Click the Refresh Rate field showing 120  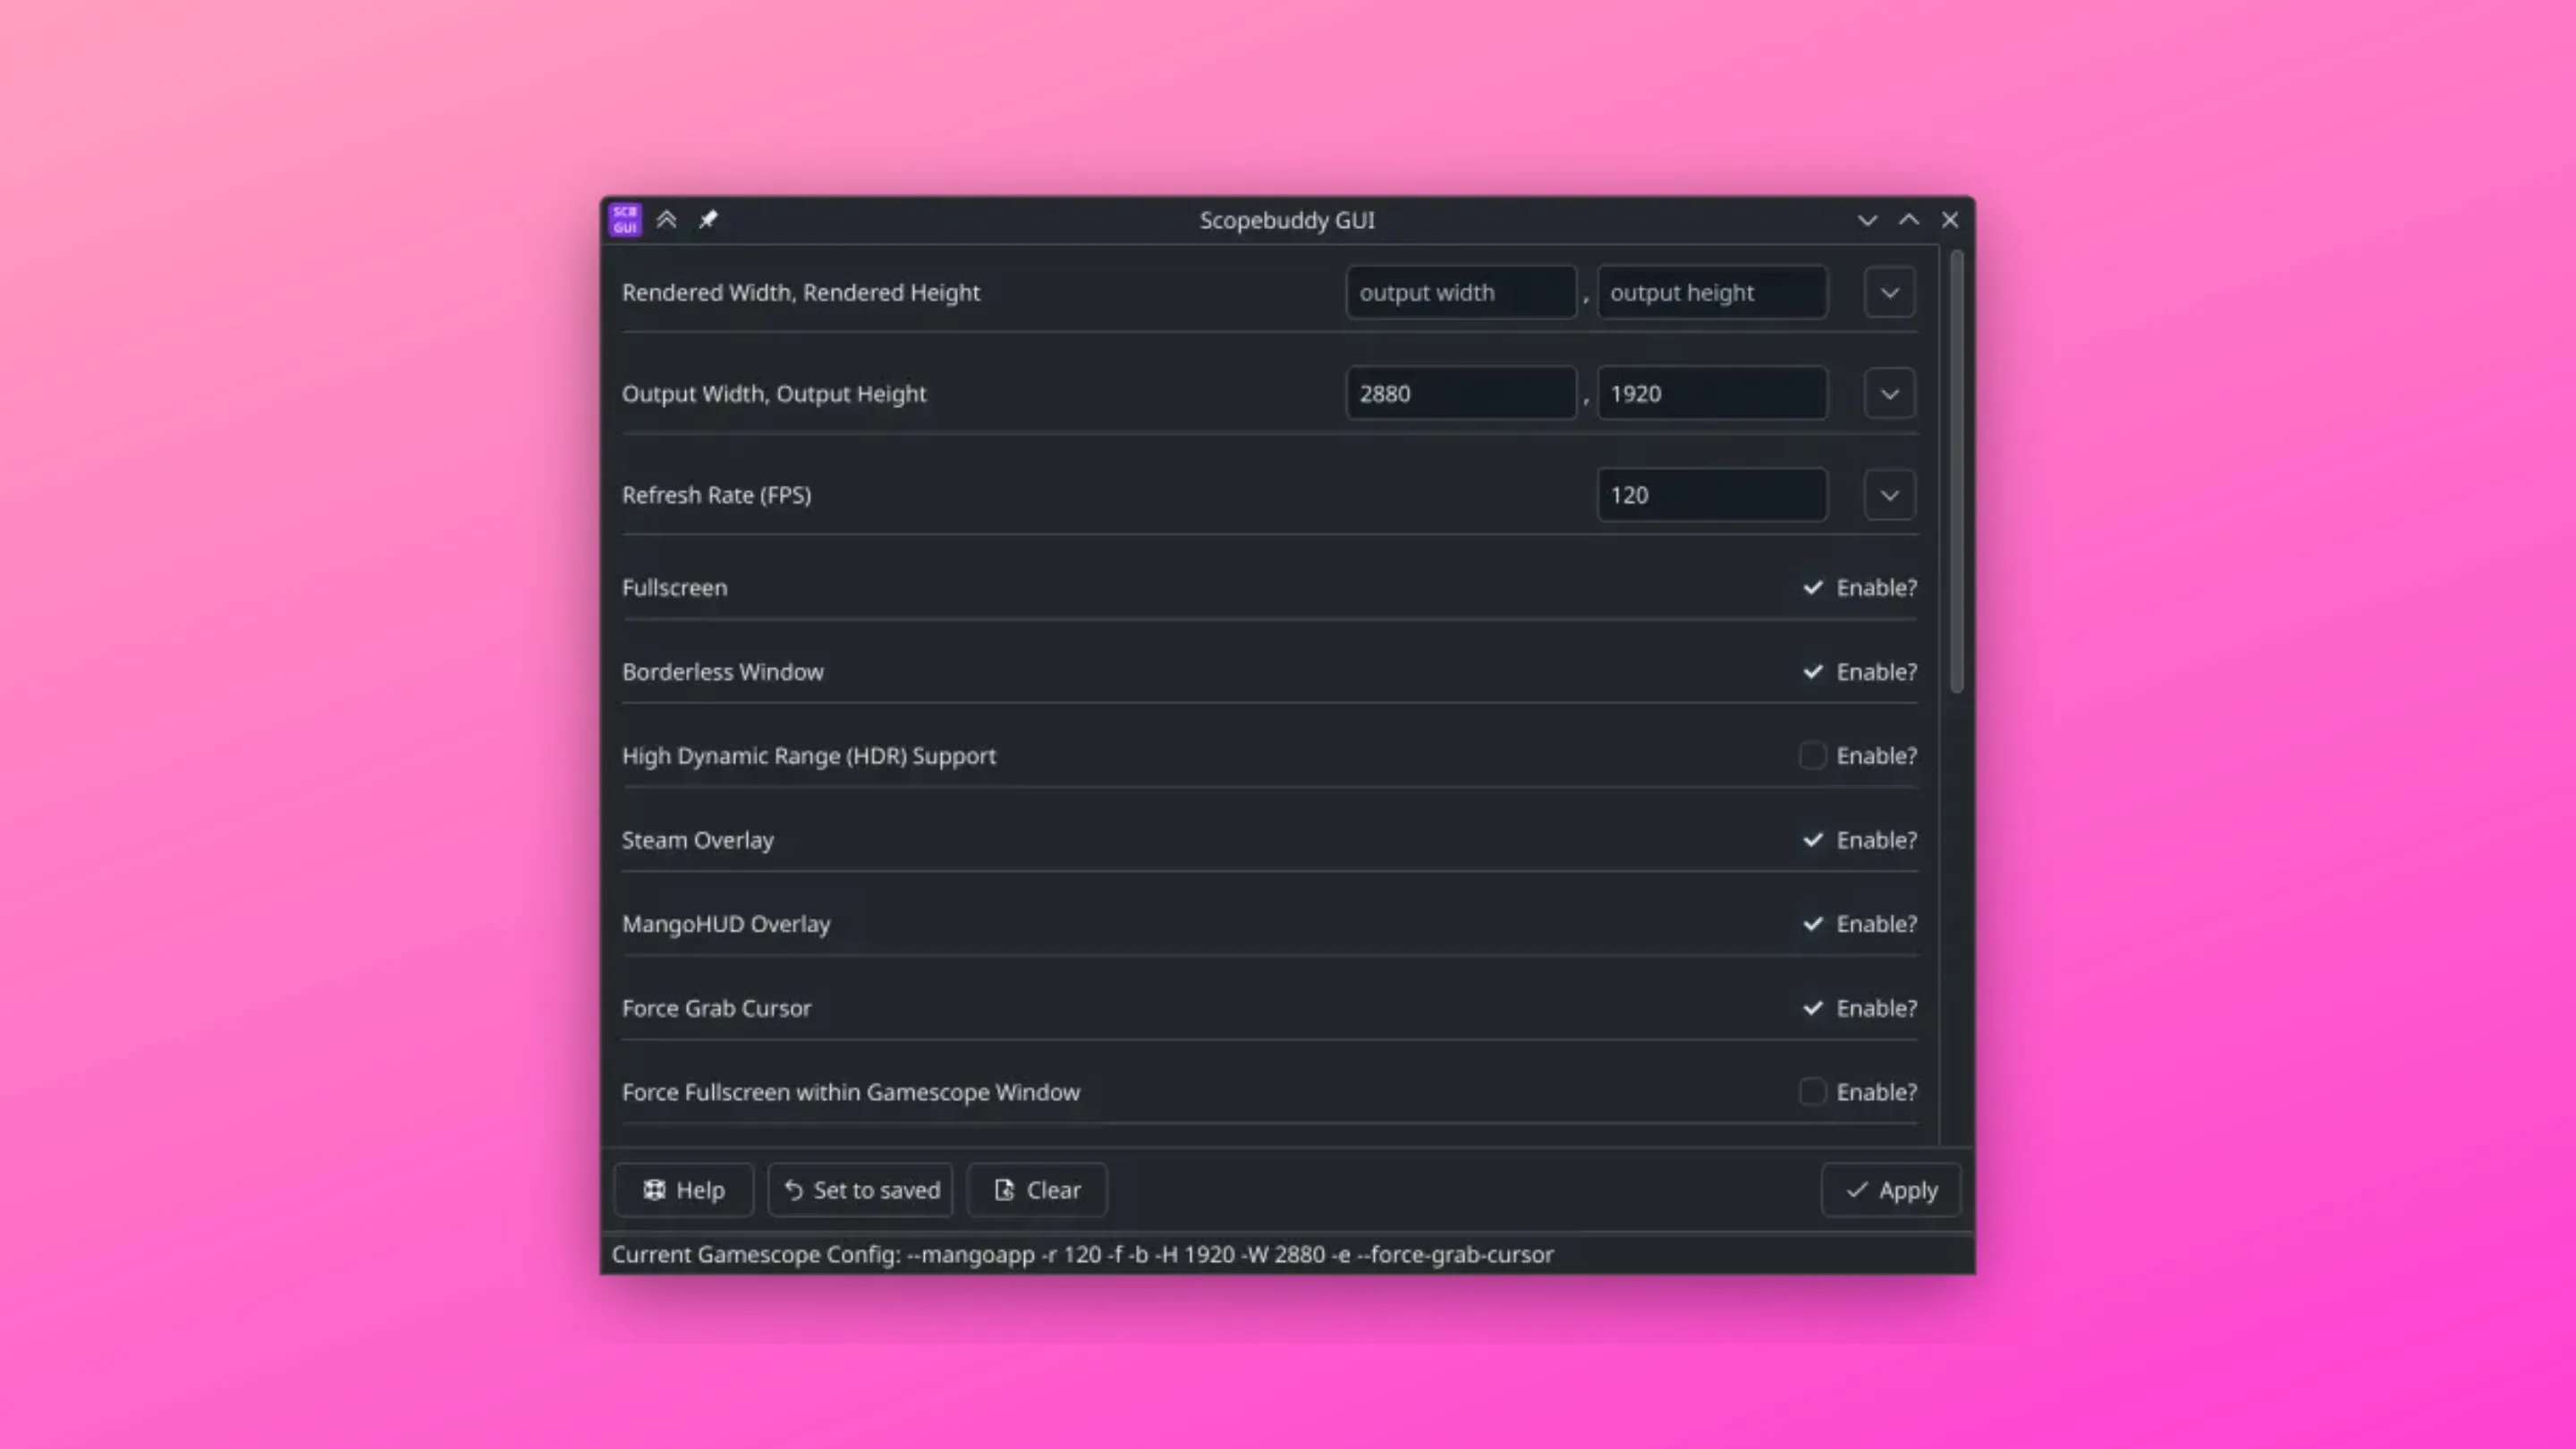(x=1712, y=495)
